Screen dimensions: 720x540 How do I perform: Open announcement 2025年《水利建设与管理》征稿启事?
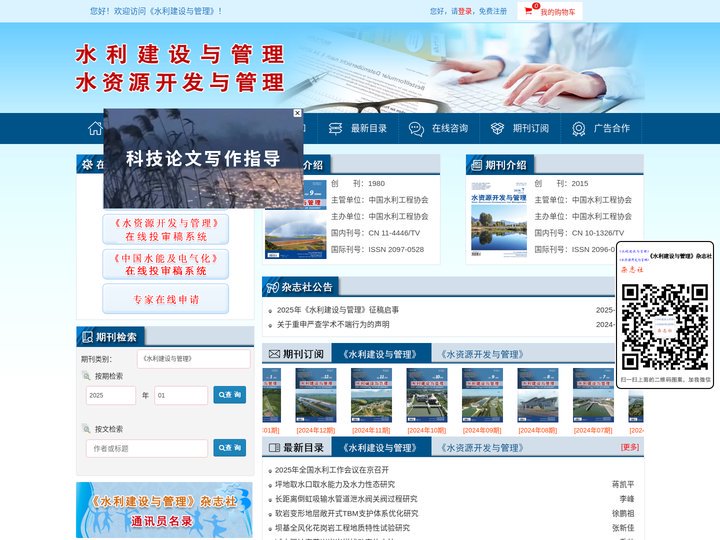(x=338, y=310)
